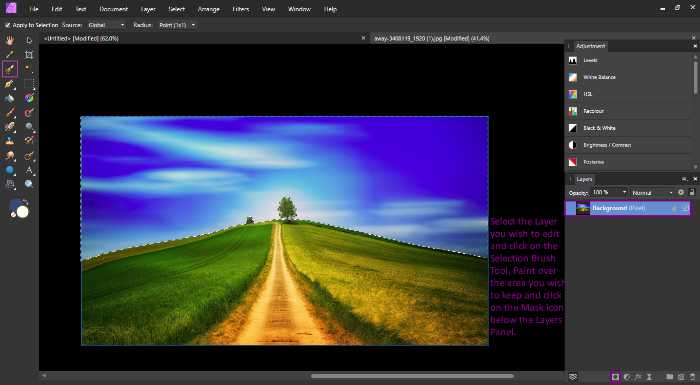700x385 pixels.
Task: Click the Group Layers icon
Action: pos(670,377)
